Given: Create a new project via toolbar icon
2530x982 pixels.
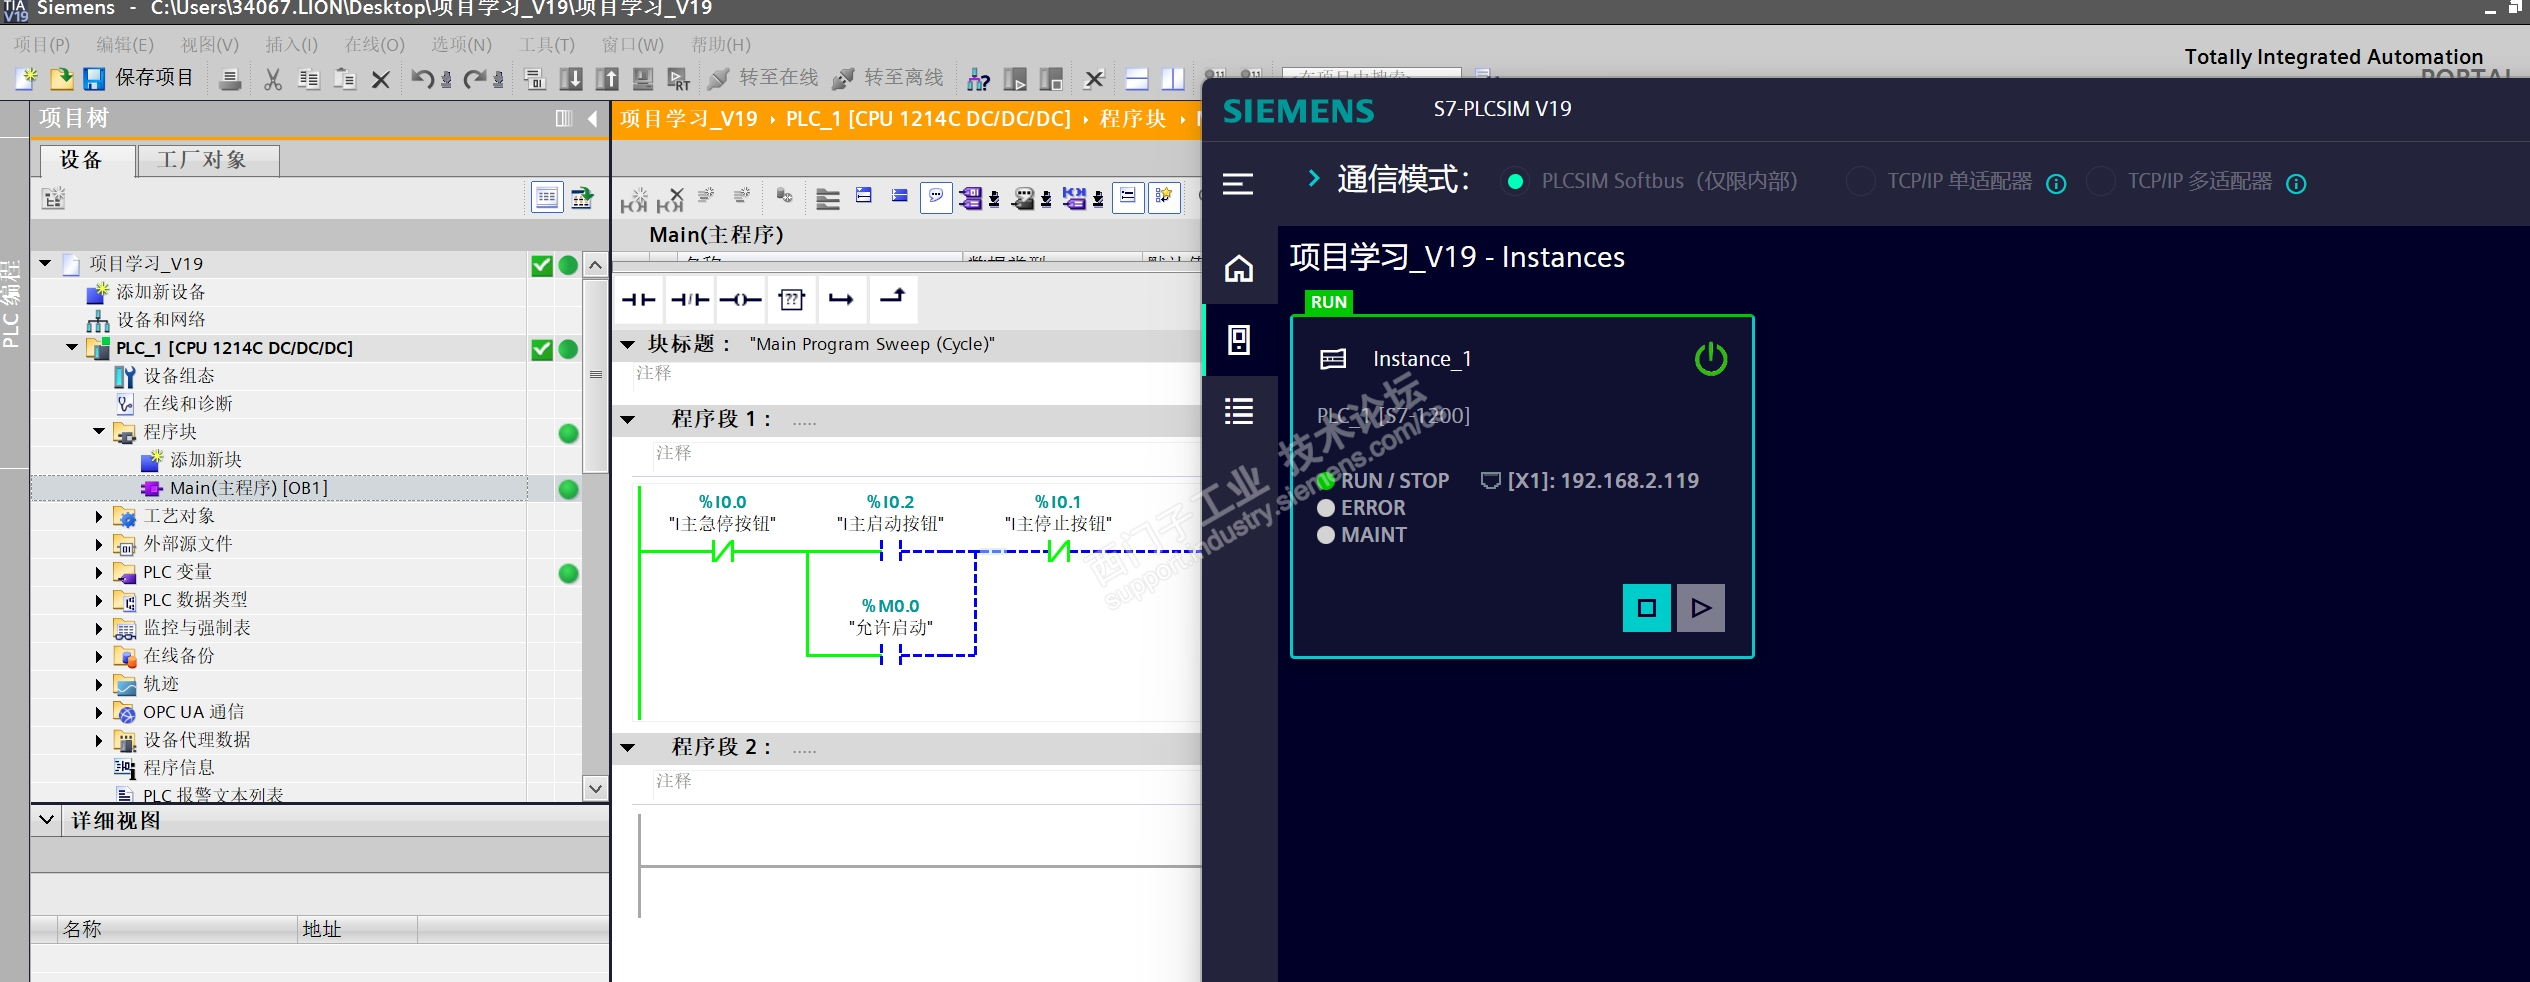Looking at the screenshot, I should 27,78.
